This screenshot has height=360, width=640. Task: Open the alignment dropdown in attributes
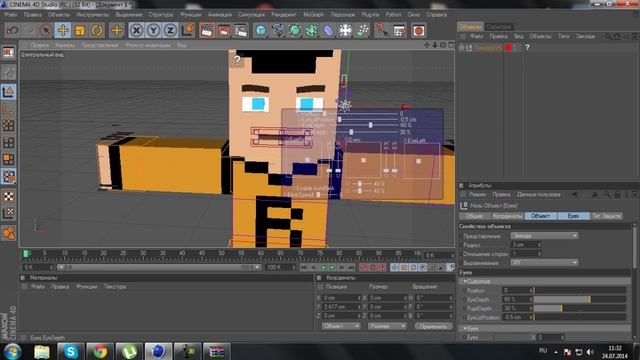[544, 262]
